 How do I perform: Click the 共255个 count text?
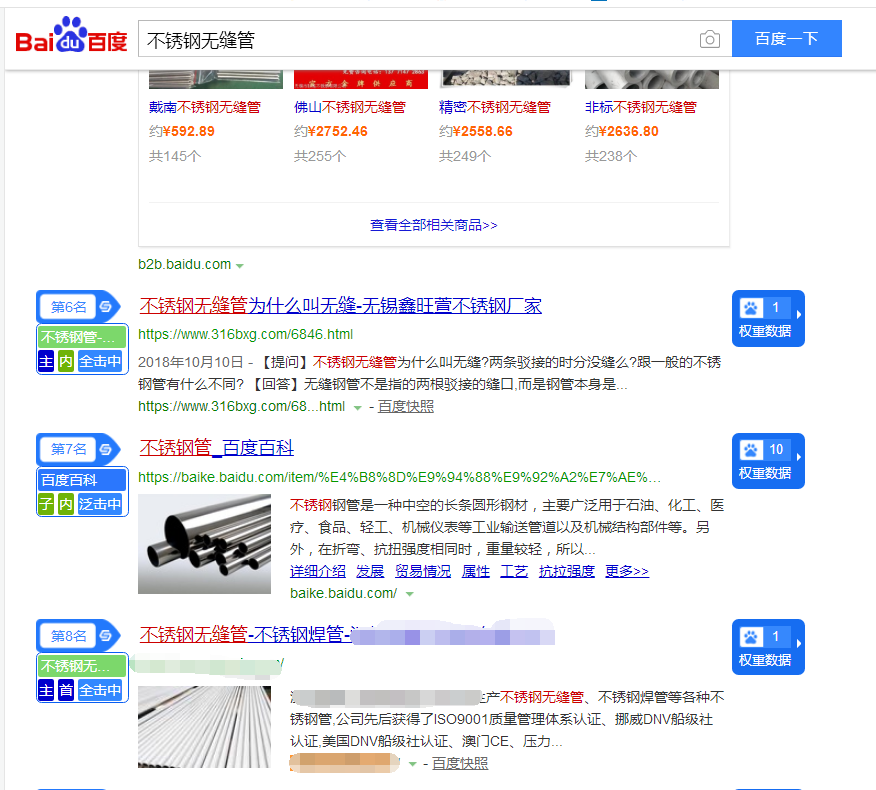320,156
